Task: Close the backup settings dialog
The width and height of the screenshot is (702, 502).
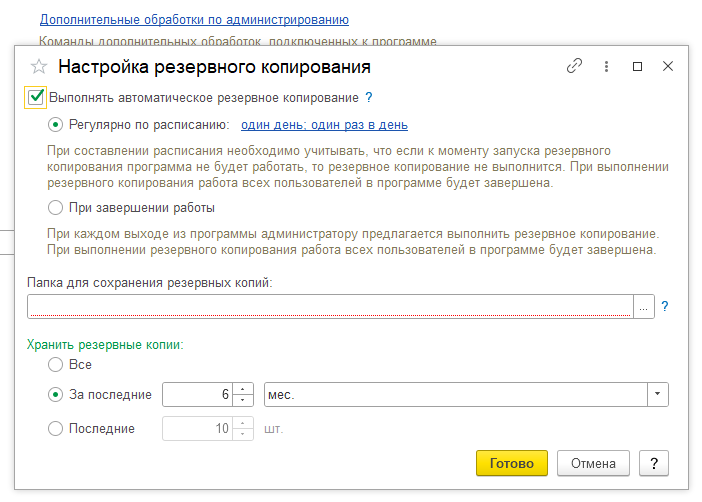Action: coord(668,67)
